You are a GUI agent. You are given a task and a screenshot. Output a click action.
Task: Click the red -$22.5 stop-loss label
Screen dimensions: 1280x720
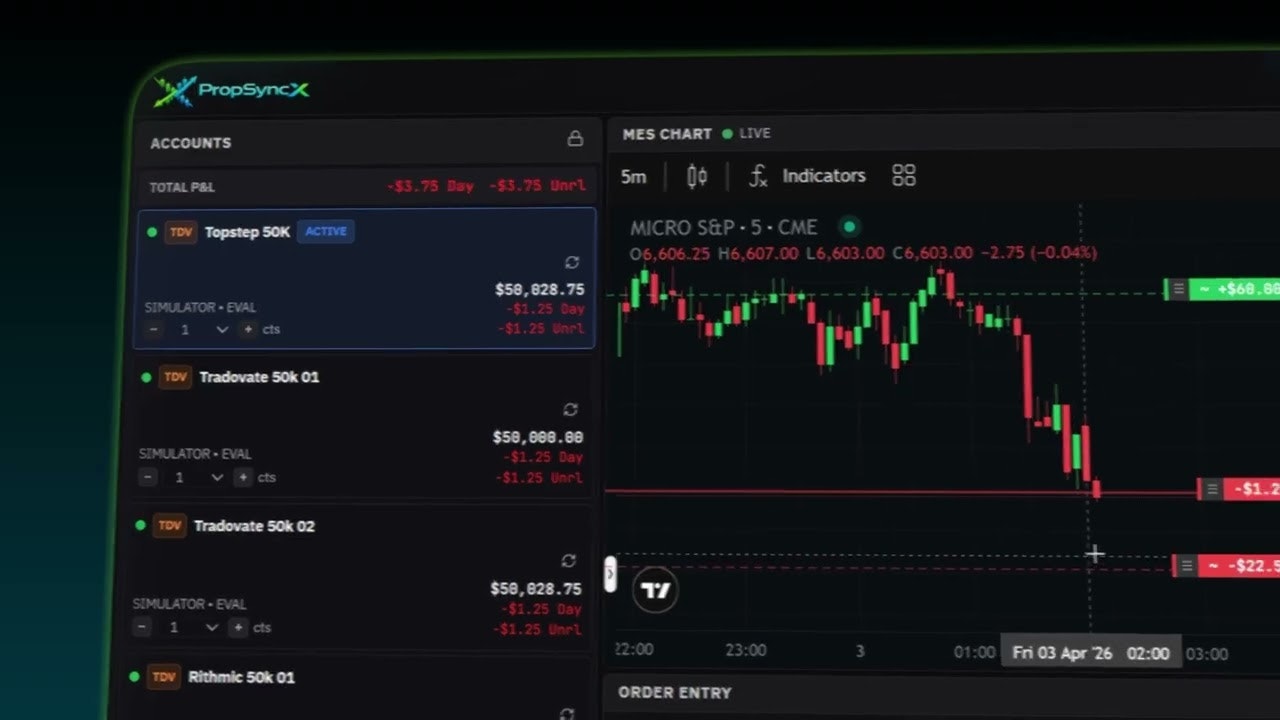1239,566
